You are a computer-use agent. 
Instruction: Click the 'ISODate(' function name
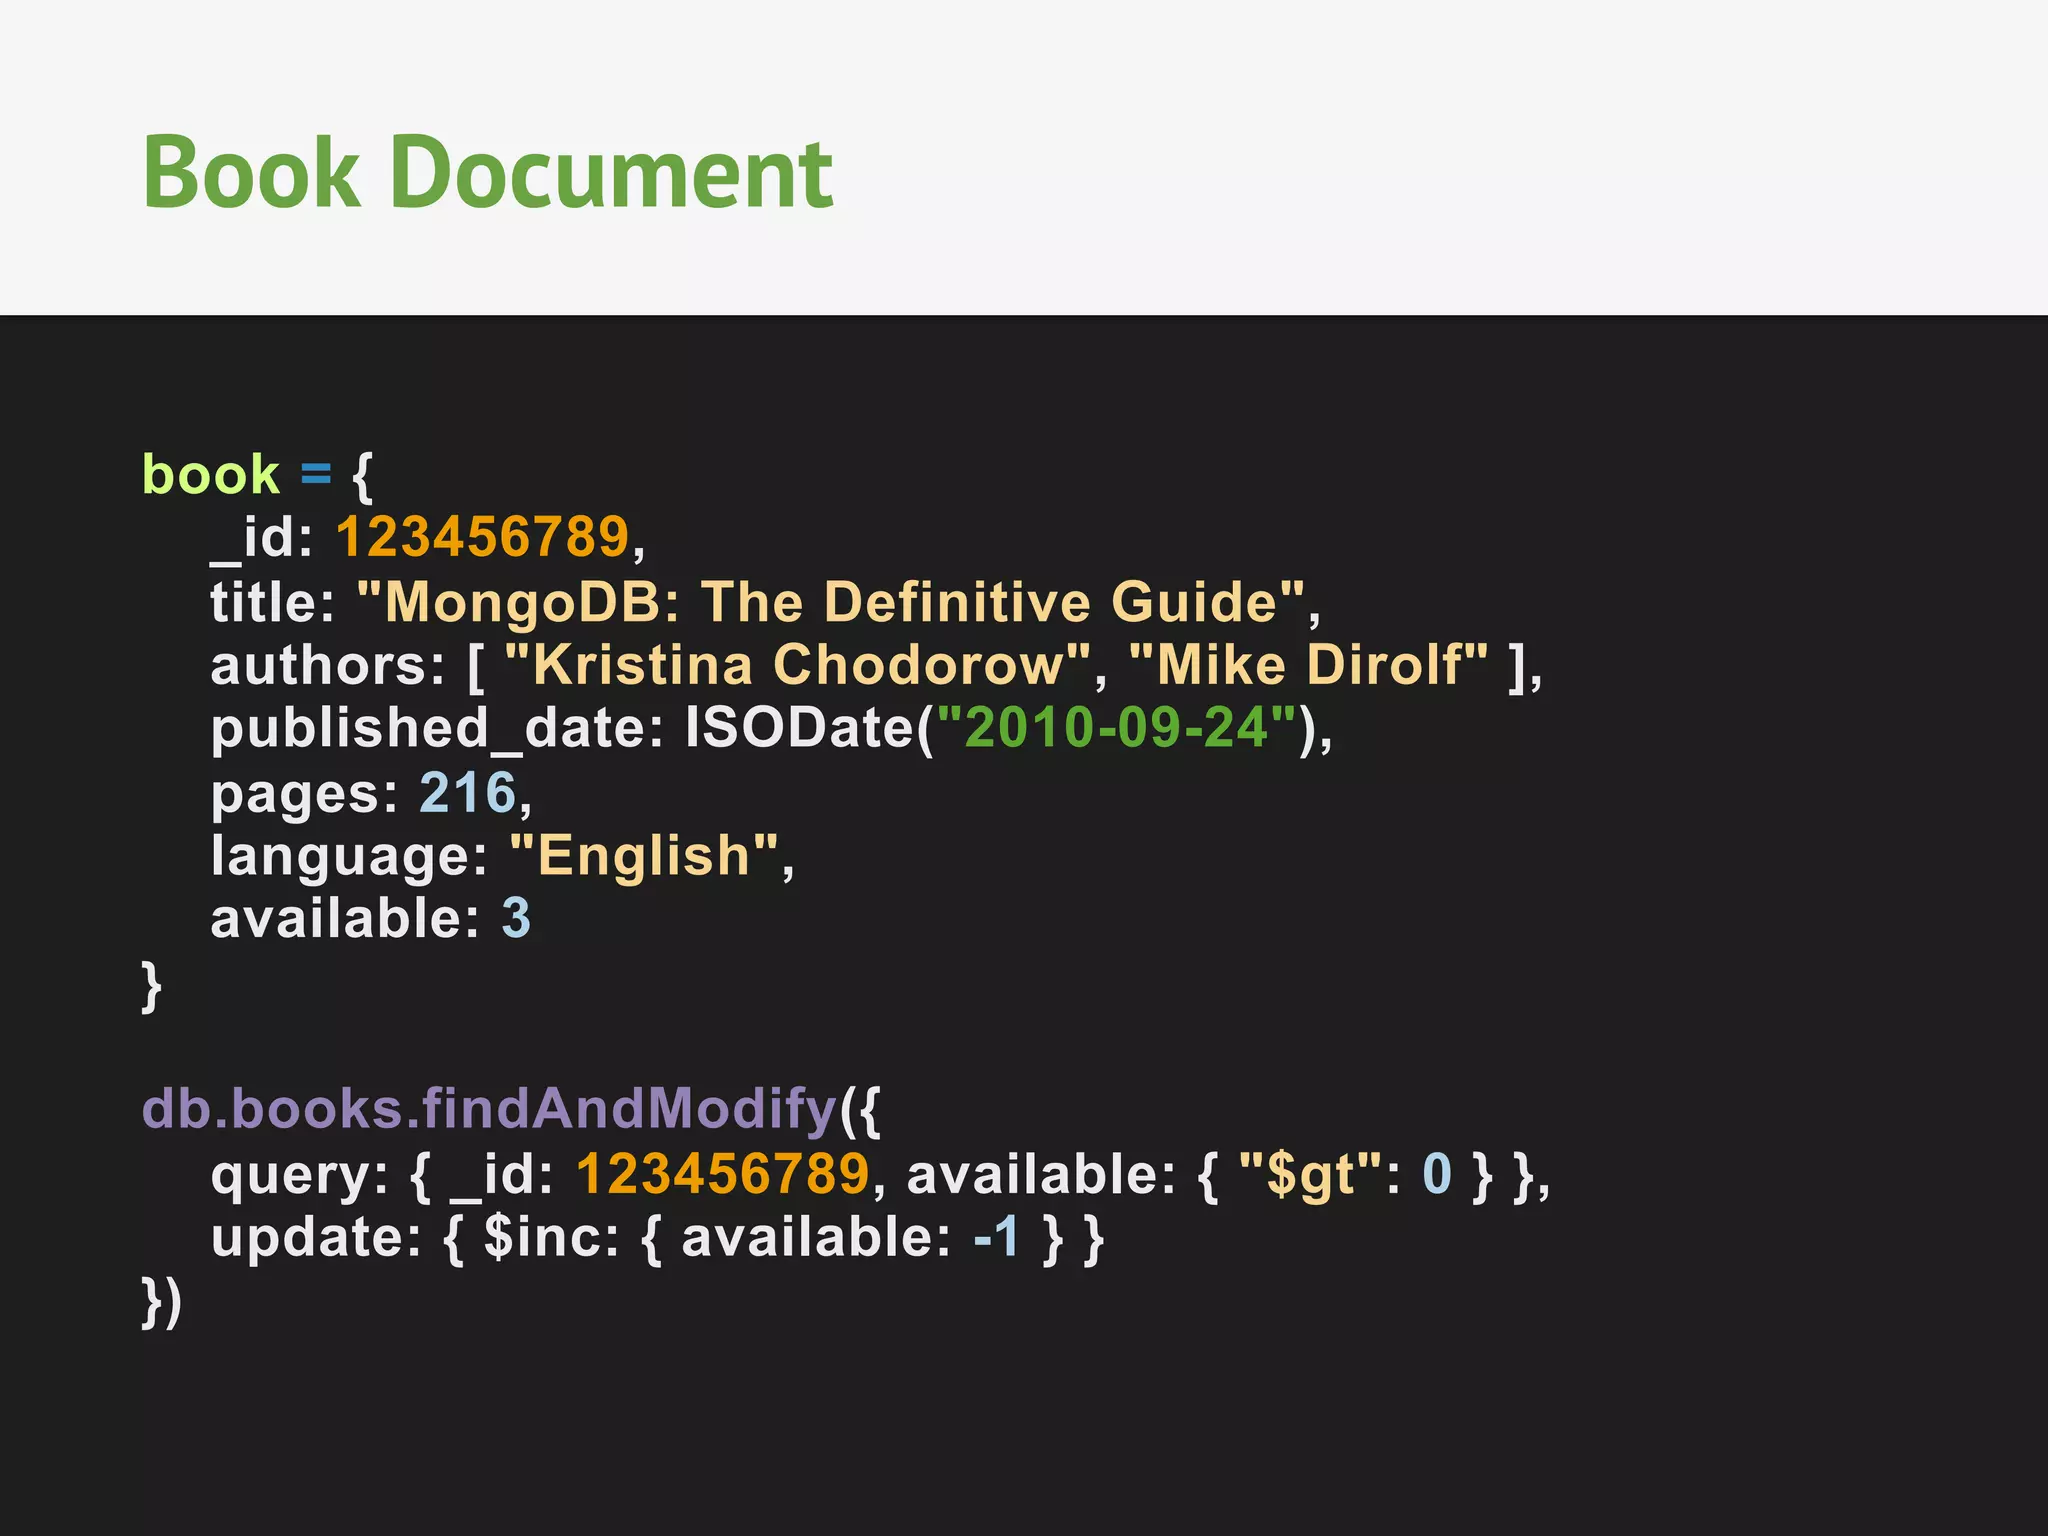pos(809,728)
